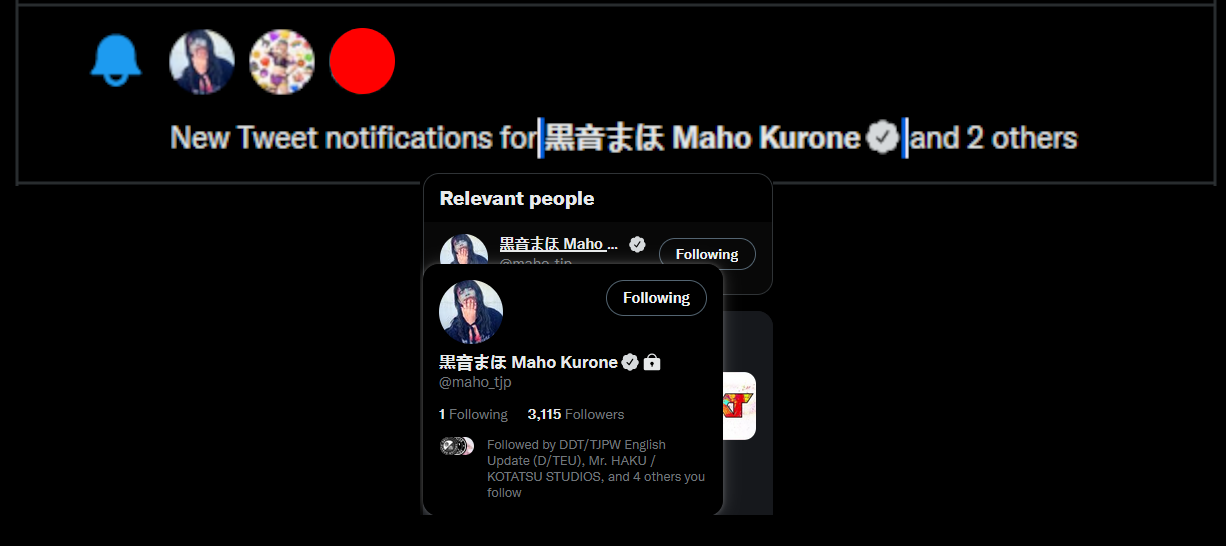This screenshot has width=1226, height=546.
Task: Click the "and 2 others" text
Action: [x=994, y=137]
